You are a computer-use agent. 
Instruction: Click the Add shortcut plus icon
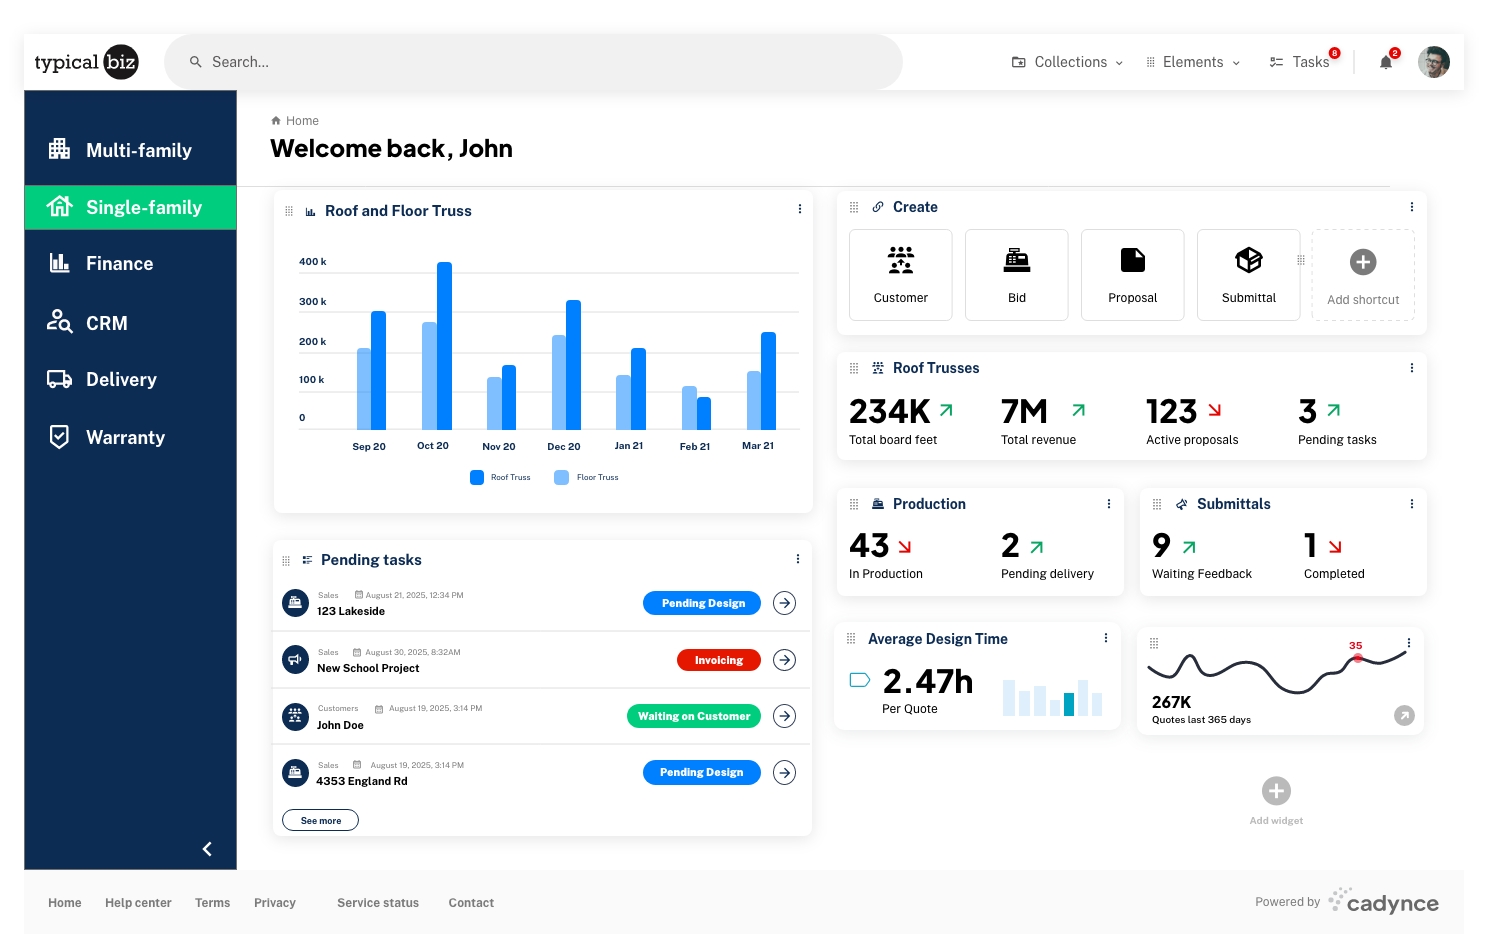1363,262
